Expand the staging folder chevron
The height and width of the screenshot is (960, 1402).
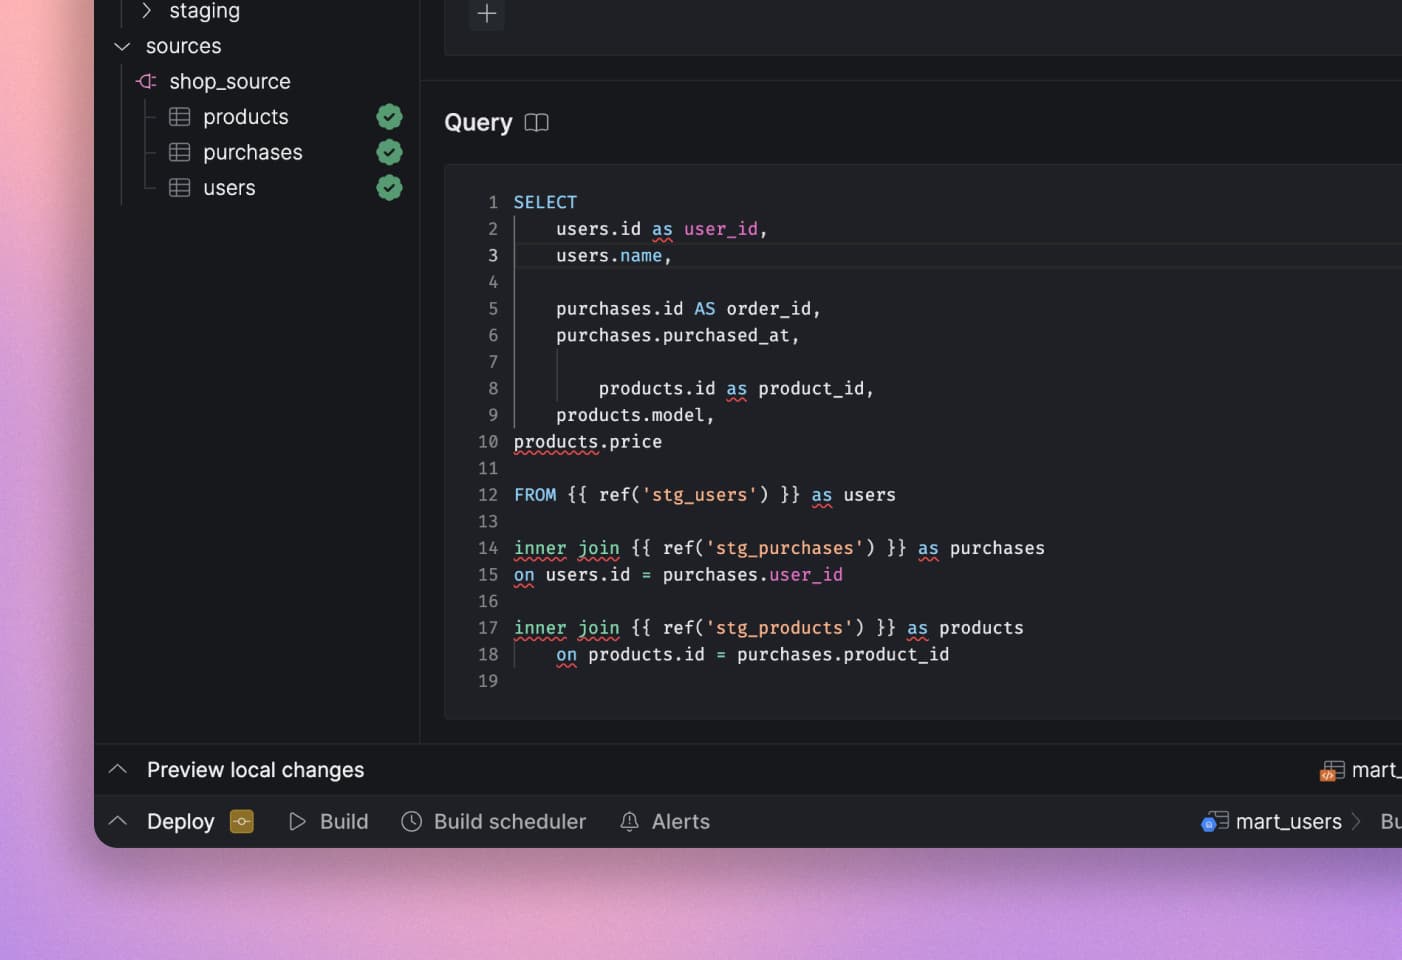(146, 11)
